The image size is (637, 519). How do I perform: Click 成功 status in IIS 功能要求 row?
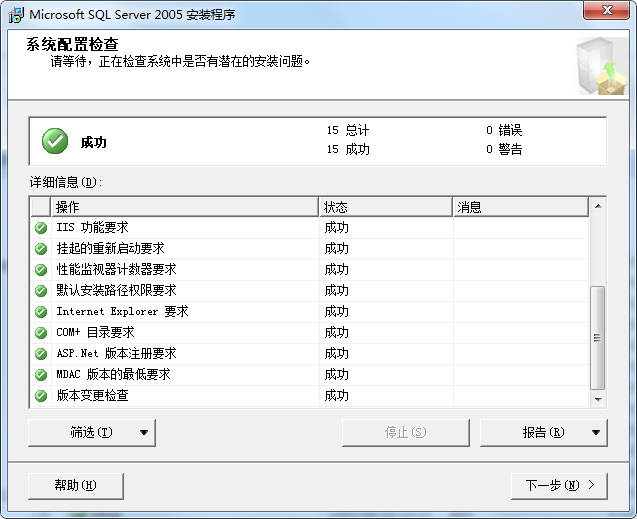[x=336, y=228]
